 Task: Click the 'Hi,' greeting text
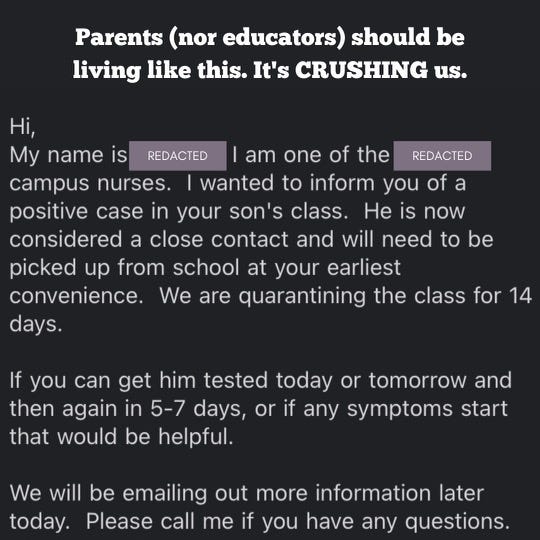coord(22,127)
